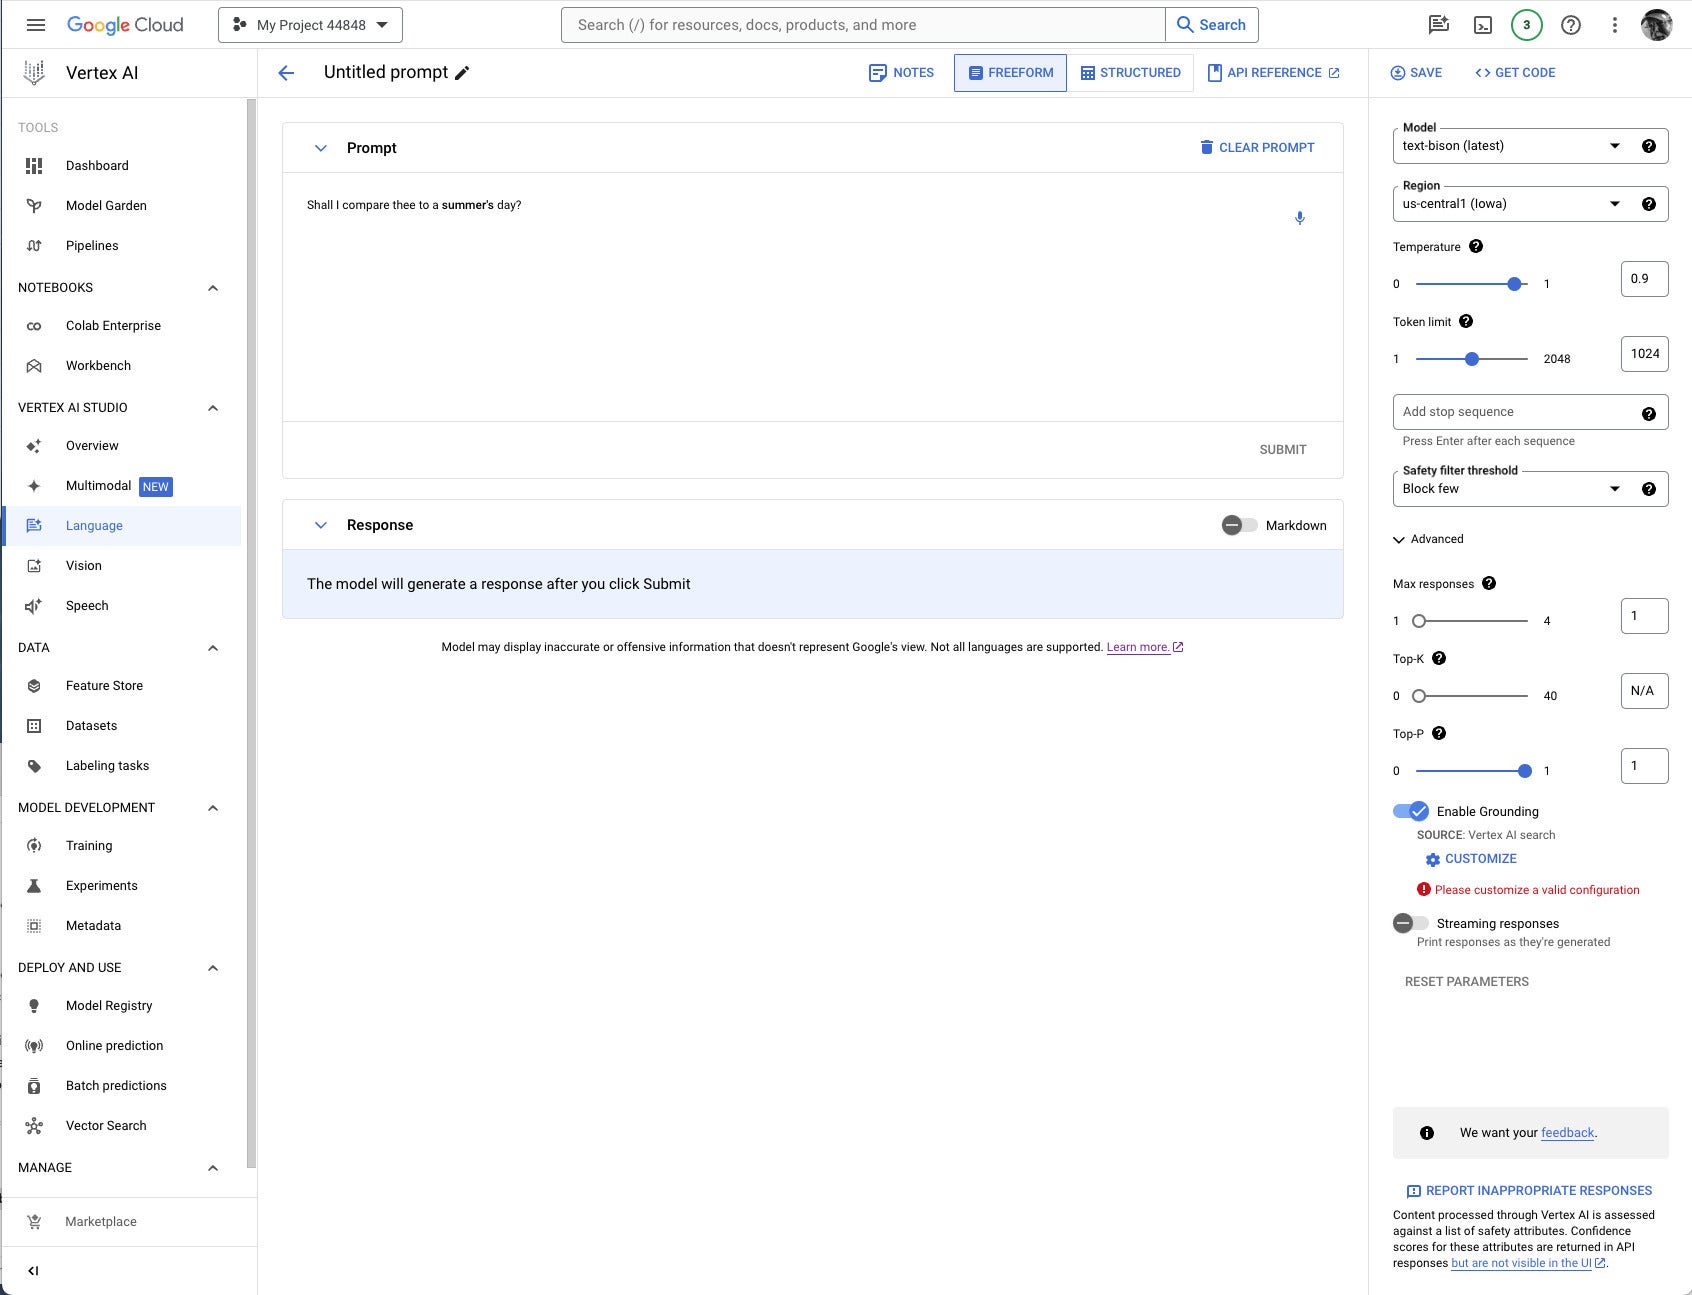Click RESET PARAMETERS

point(1466,982)
